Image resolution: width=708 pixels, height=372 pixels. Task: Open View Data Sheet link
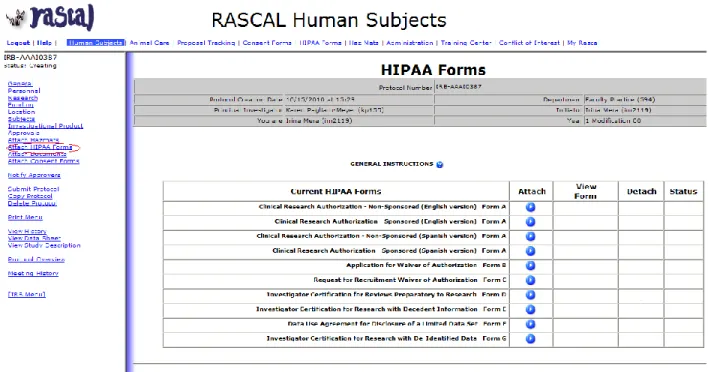point(34,238)
